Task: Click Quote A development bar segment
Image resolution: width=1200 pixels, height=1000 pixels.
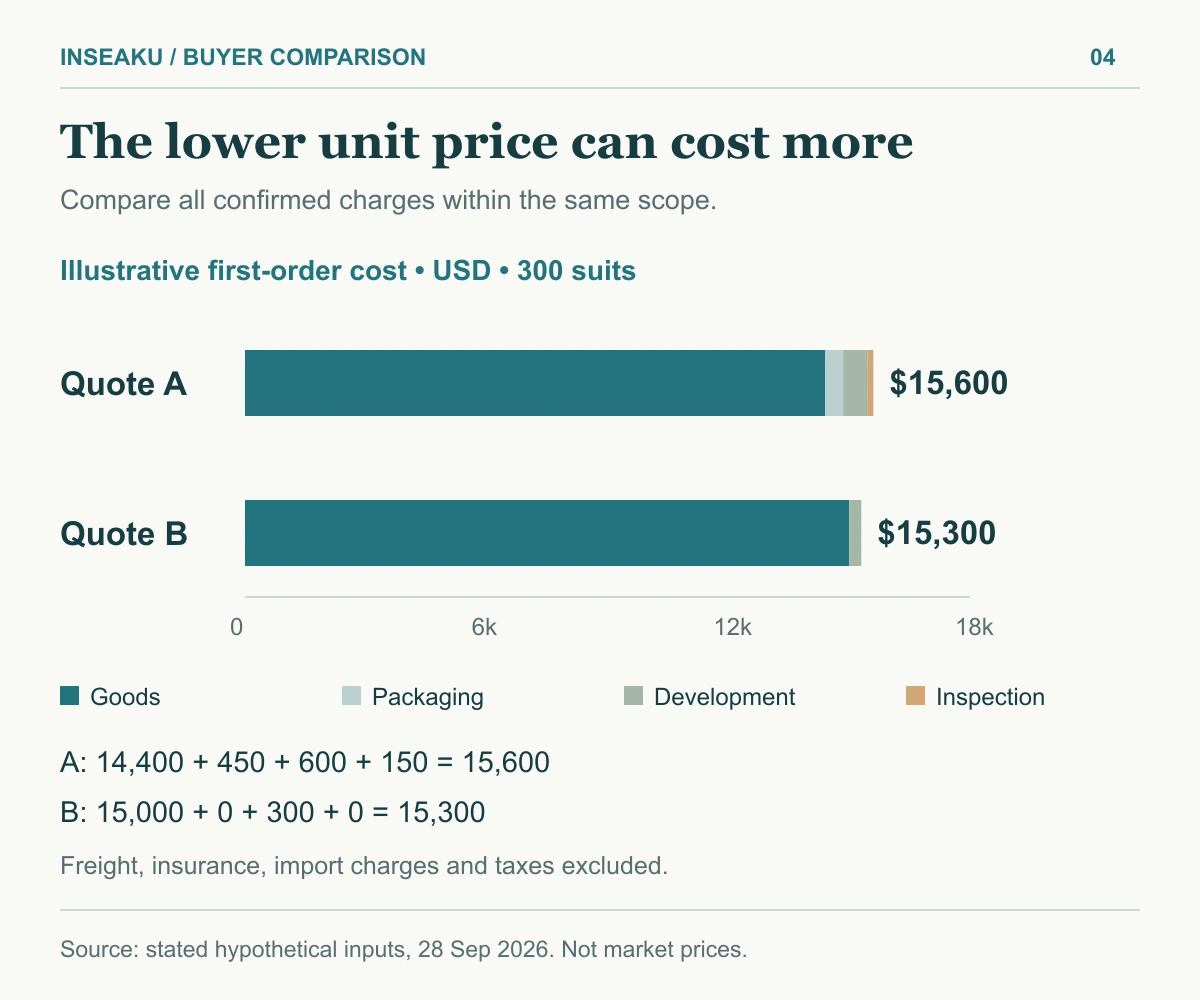Action: 855,383
